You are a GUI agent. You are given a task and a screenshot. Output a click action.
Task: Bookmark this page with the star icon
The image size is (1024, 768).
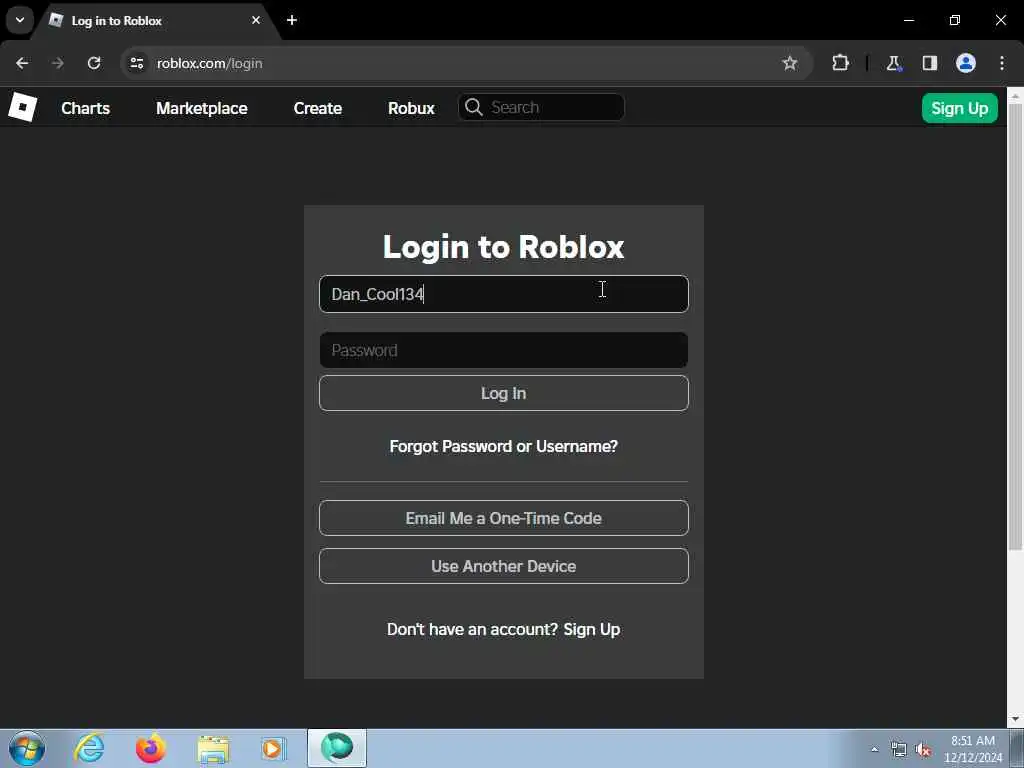click(x=790, y=63)
